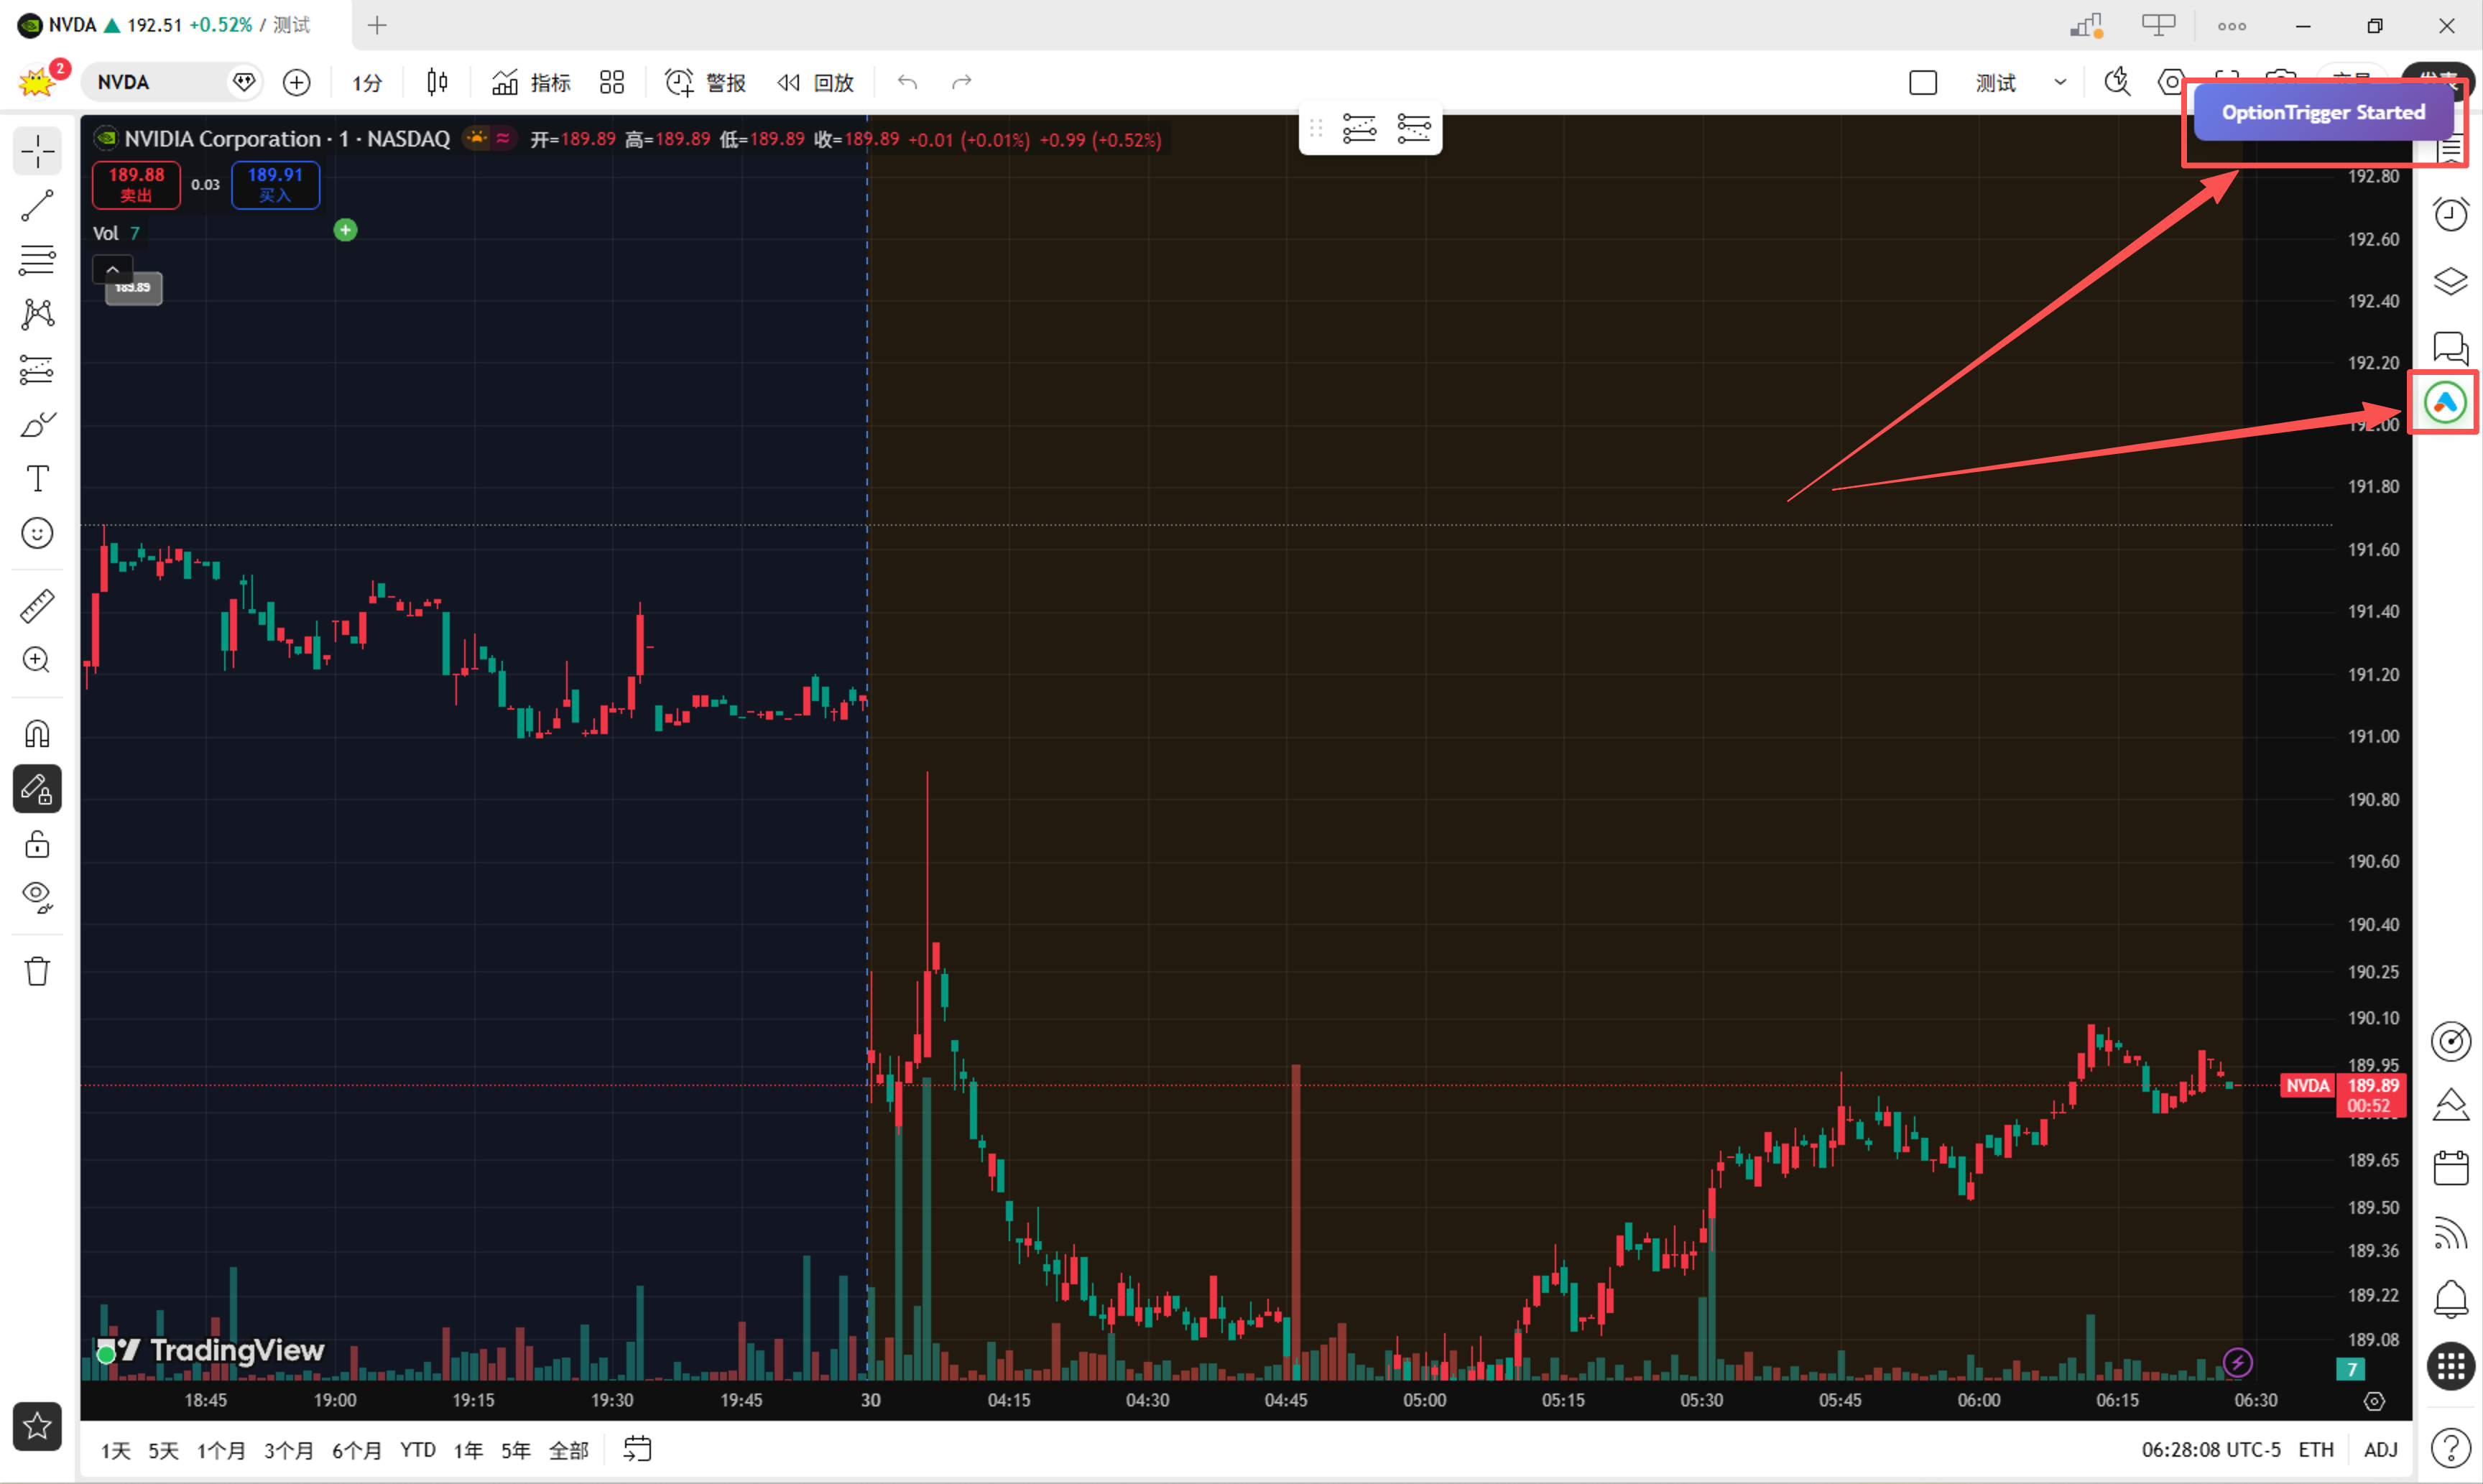Open a new tab with plus
The image size is (2483, 1484).
coord(377,25)
